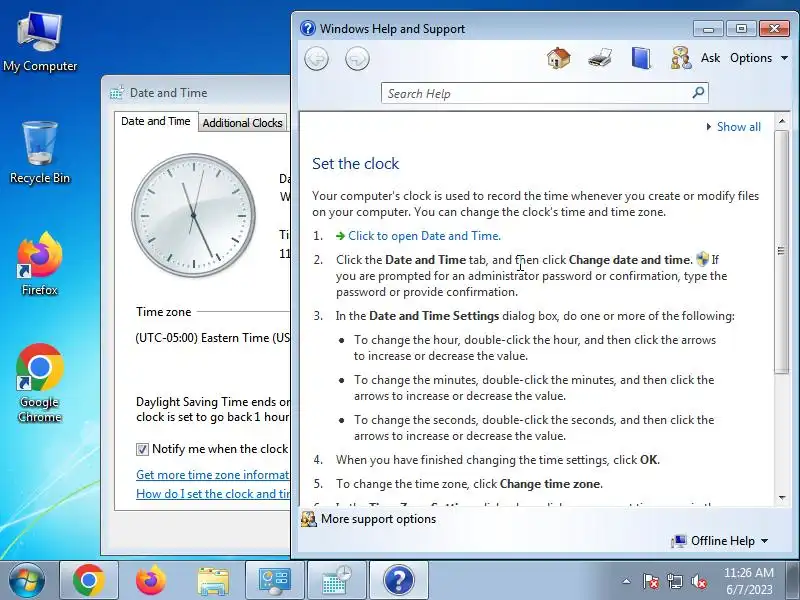Screen dimensions: 800x600
Task: Switch to the Additional Clocks tab
Action: (x=242, y=123)
